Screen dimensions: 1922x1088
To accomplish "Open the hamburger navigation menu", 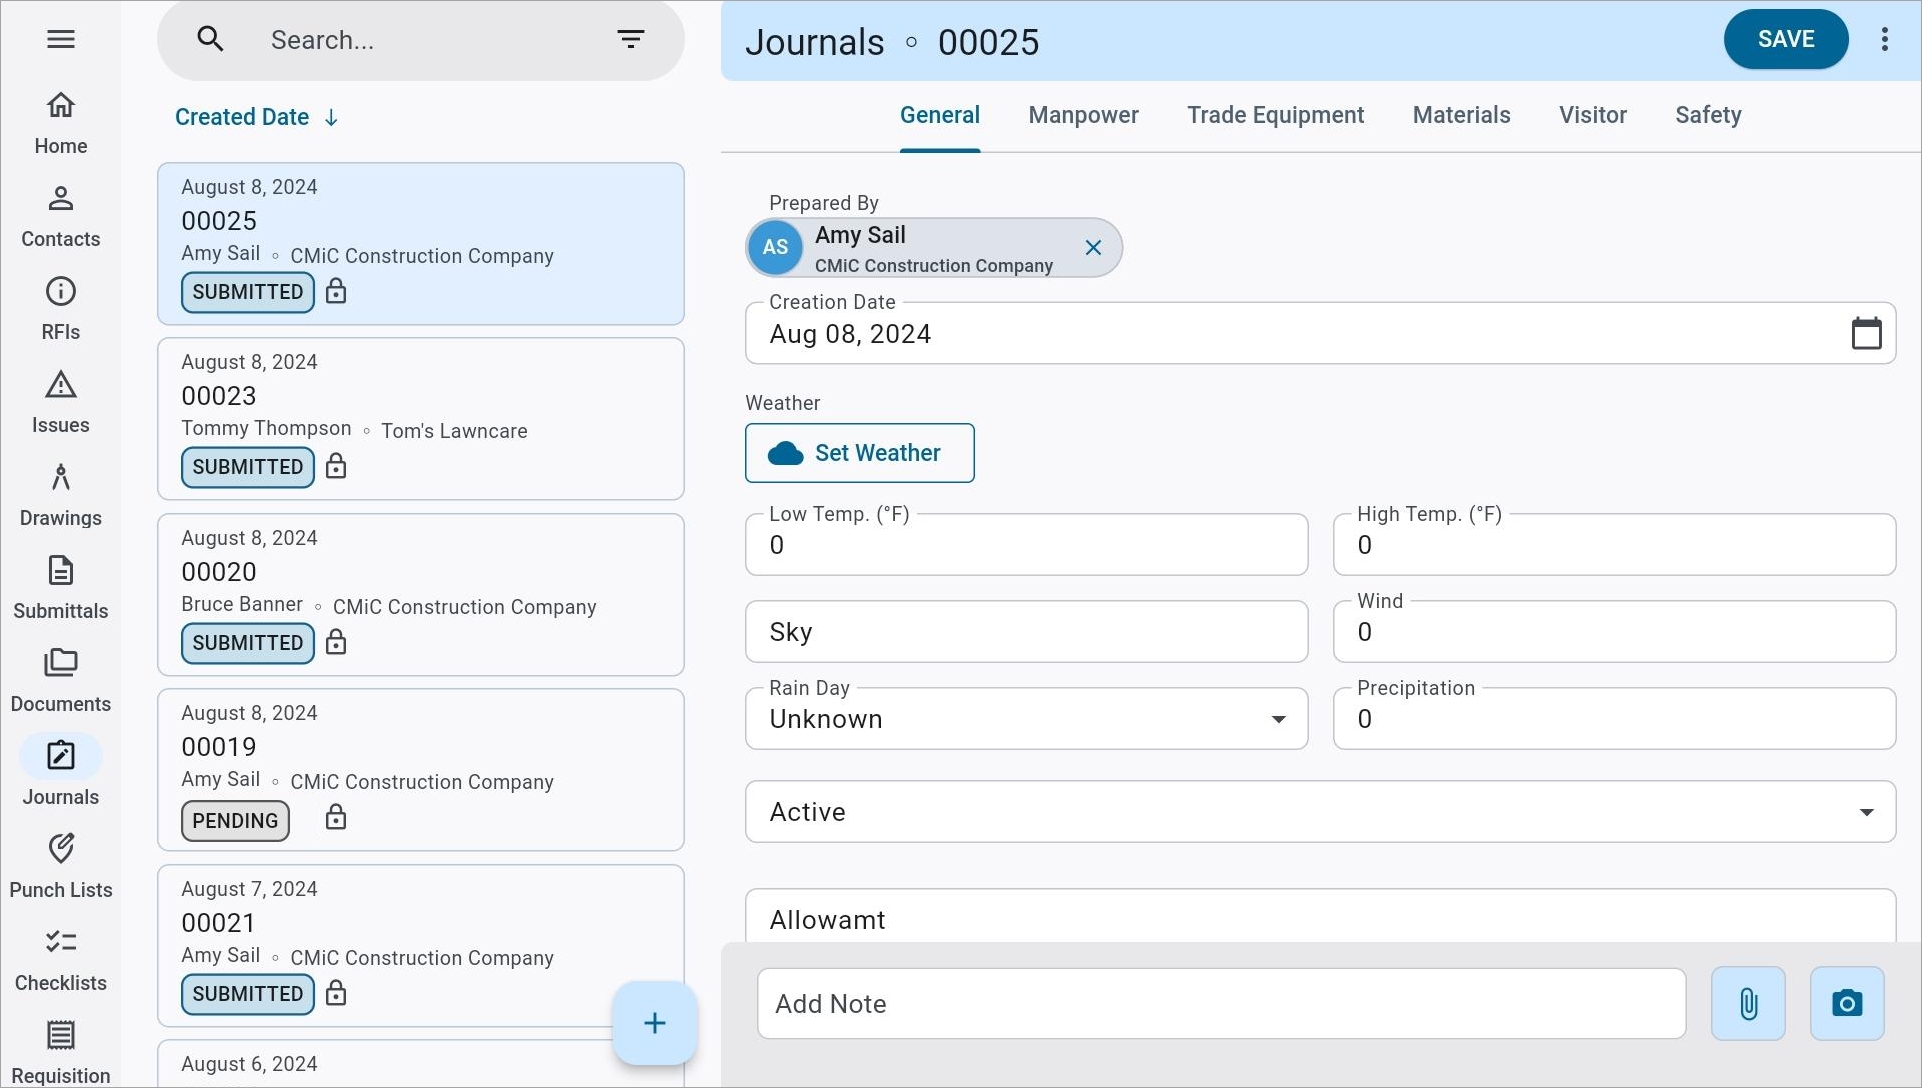I will [x=60, y=39].
